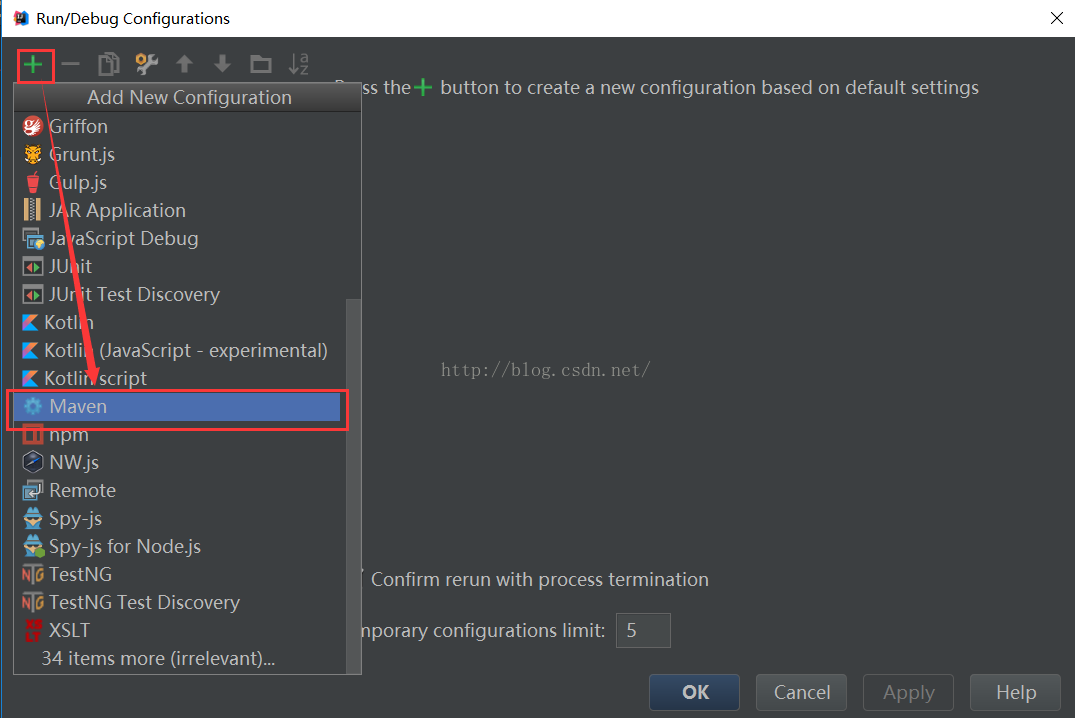
Task: Pick the TestNG configuration type
Action: (80, 575)
